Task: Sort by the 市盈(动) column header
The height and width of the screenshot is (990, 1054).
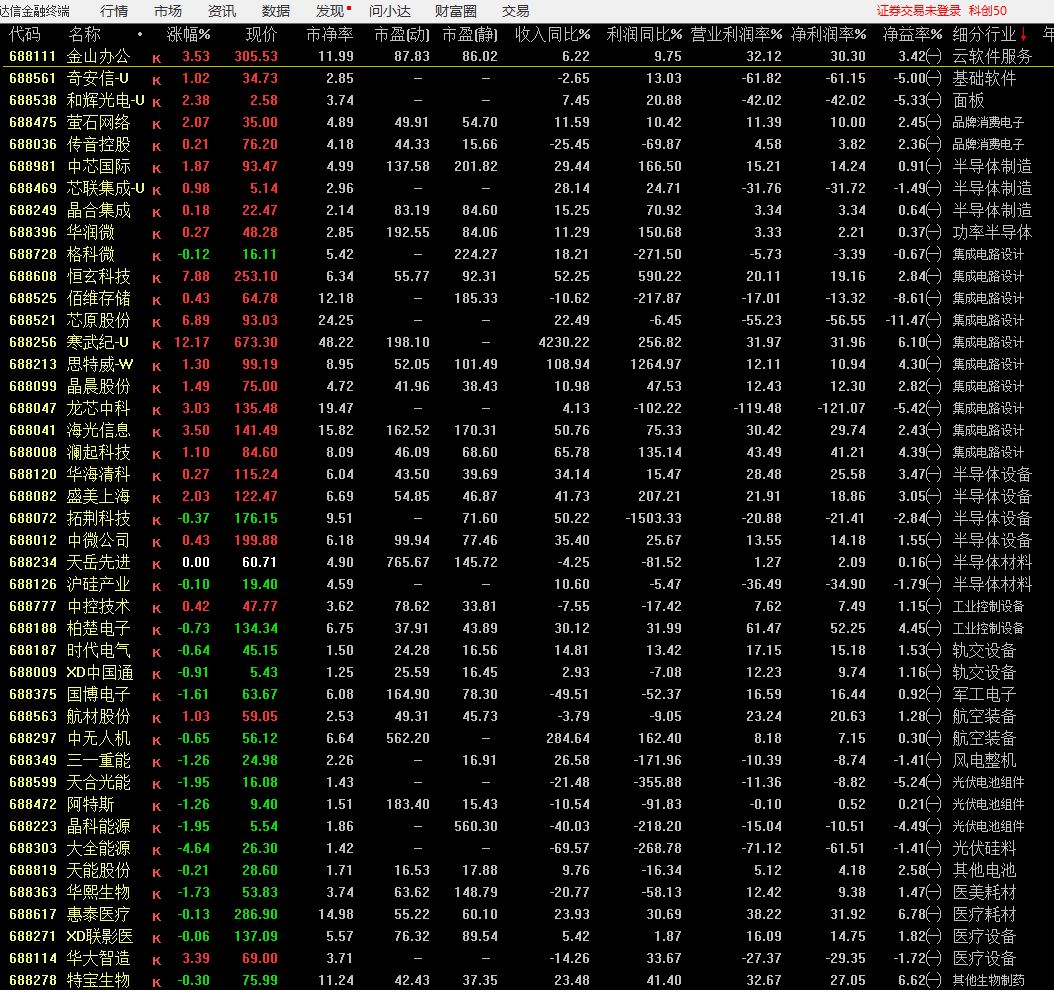Action: [402, 34]
